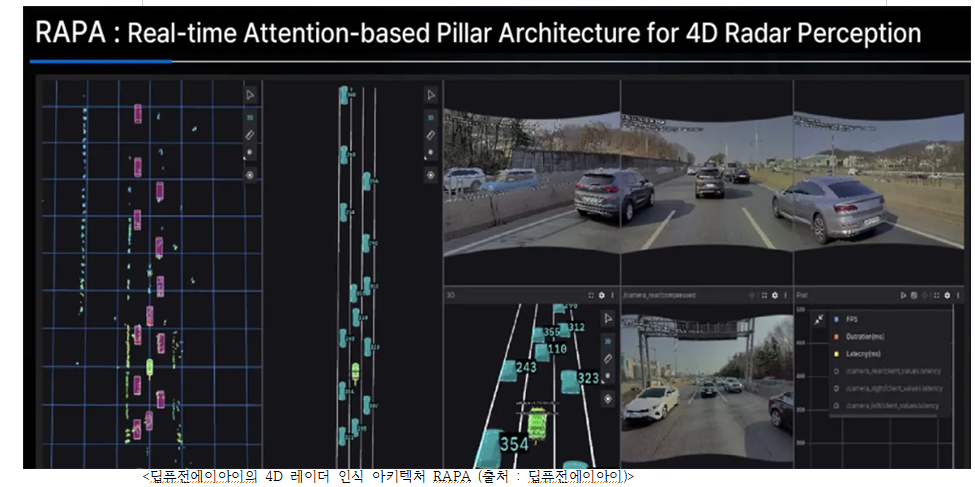Viewport: 975px width, 487px height.
Task: Open the three-dot menu of /camera_rear/compressed panel
Action: click(786, 296)
